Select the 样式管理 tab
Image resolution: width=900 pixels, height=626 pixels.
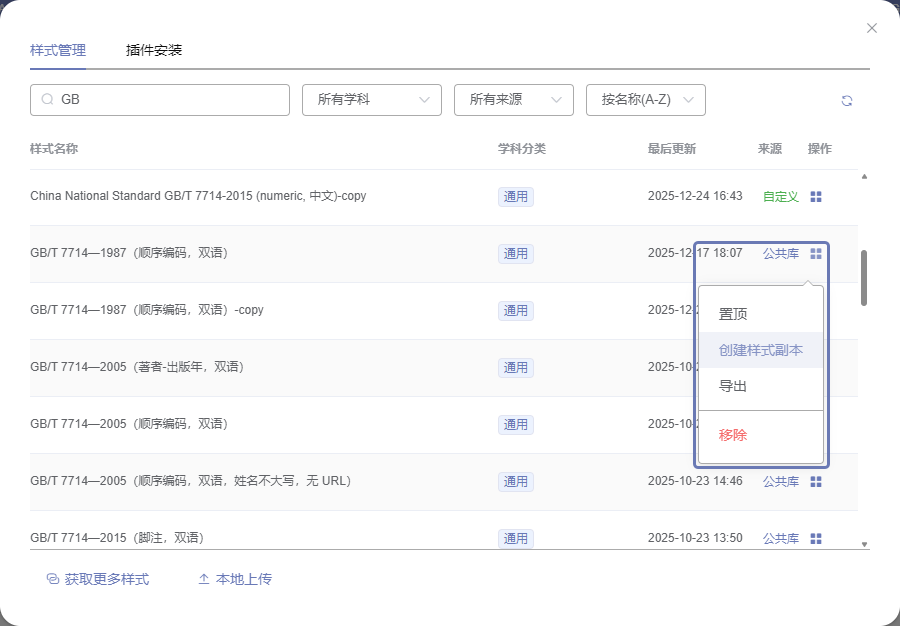(58, 50)
